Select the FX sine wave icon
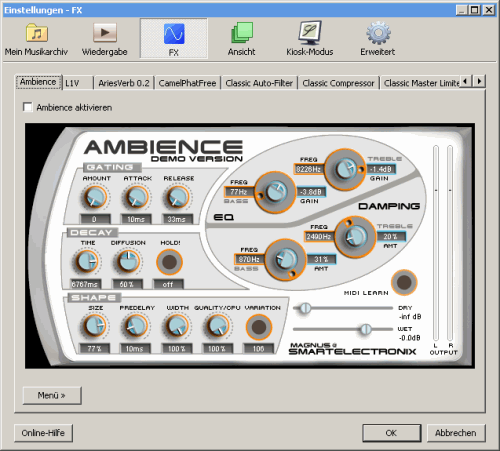The image size is (500, 451). pos(174,34)
